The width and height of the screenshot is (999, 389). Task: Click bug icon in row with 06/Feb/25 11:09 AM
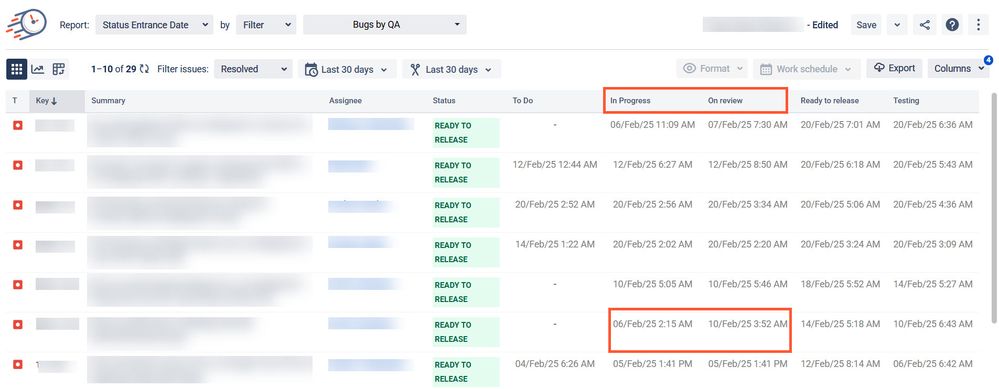pyautogui.click(x=18, y=125)
